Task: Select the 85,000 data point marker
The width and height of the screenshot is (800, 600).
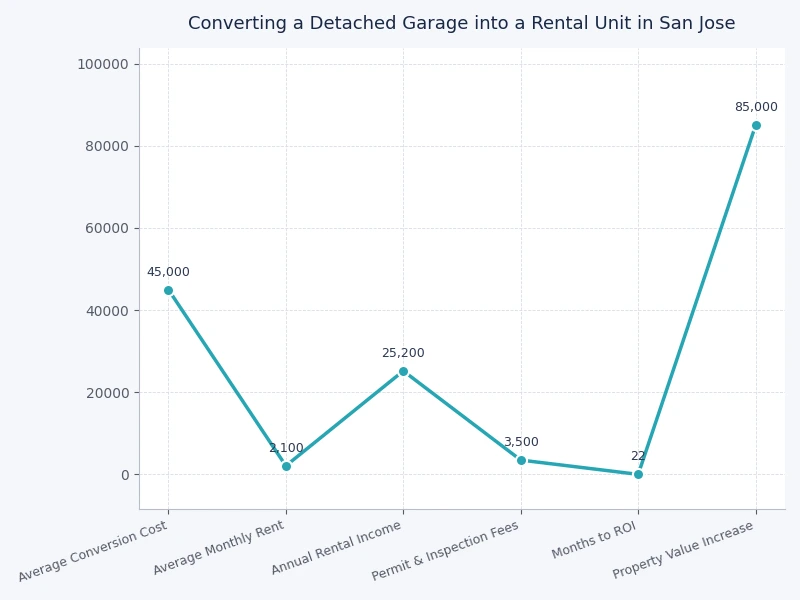Action: [756, 126]
